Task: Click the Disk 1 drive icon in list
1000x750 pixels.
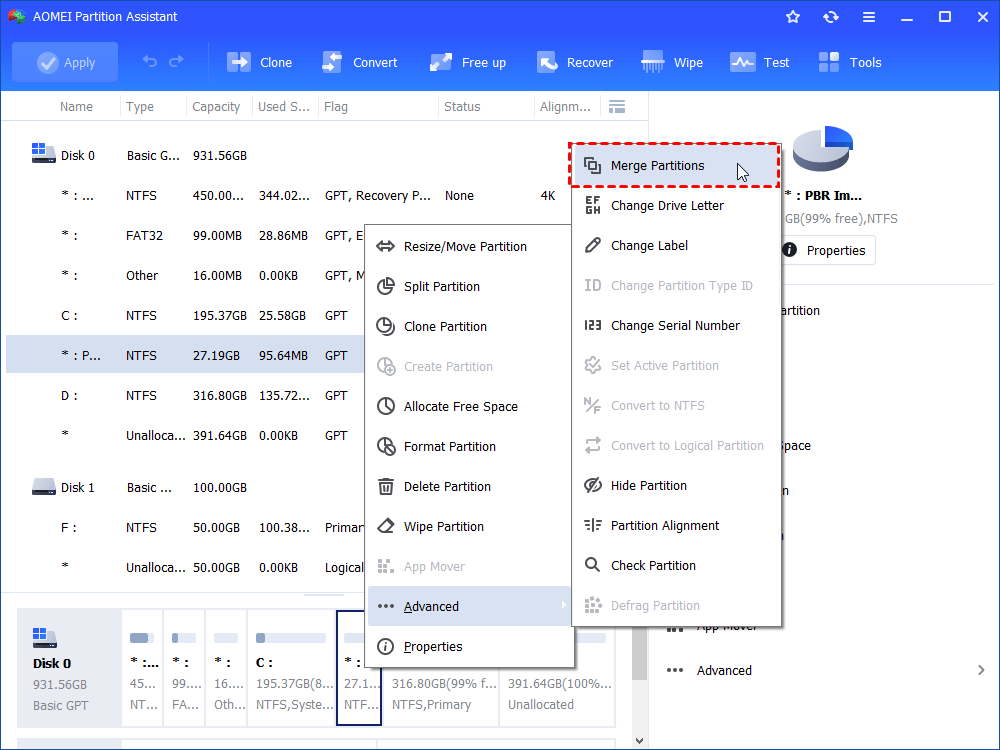Action: pyautogui.click(x=43, y=487)
